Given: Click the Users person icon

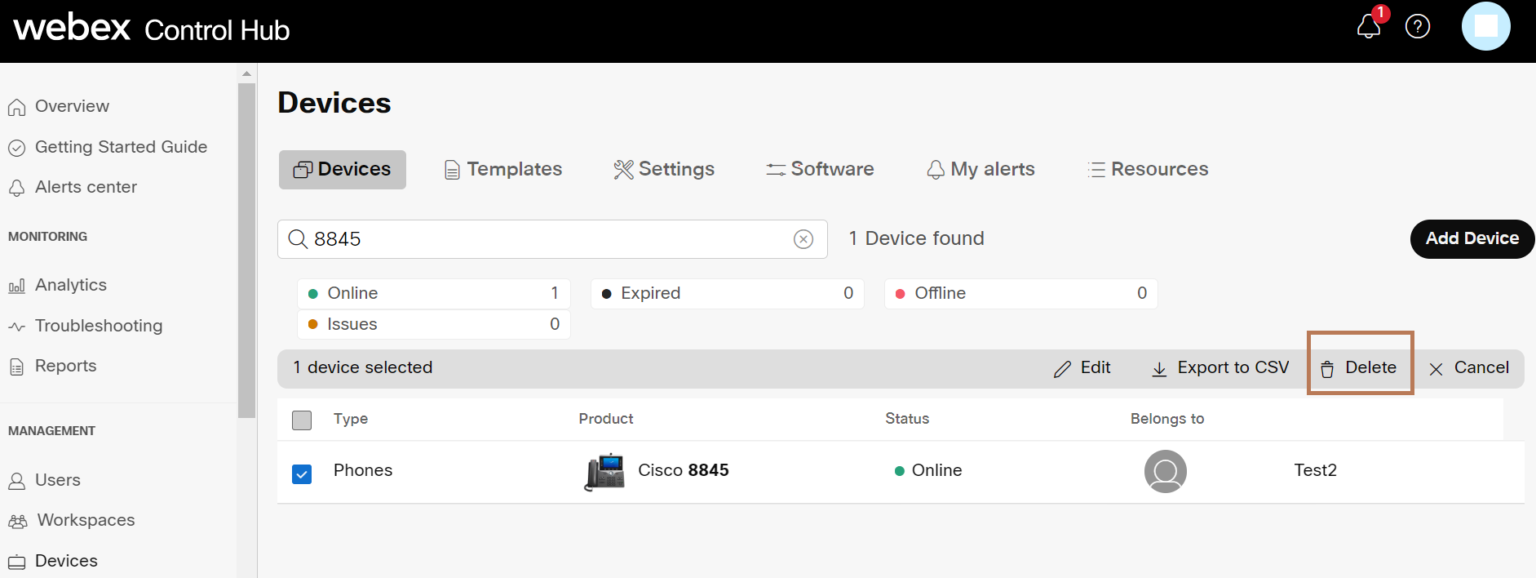Looking at the screenshot, I should 17,481.
